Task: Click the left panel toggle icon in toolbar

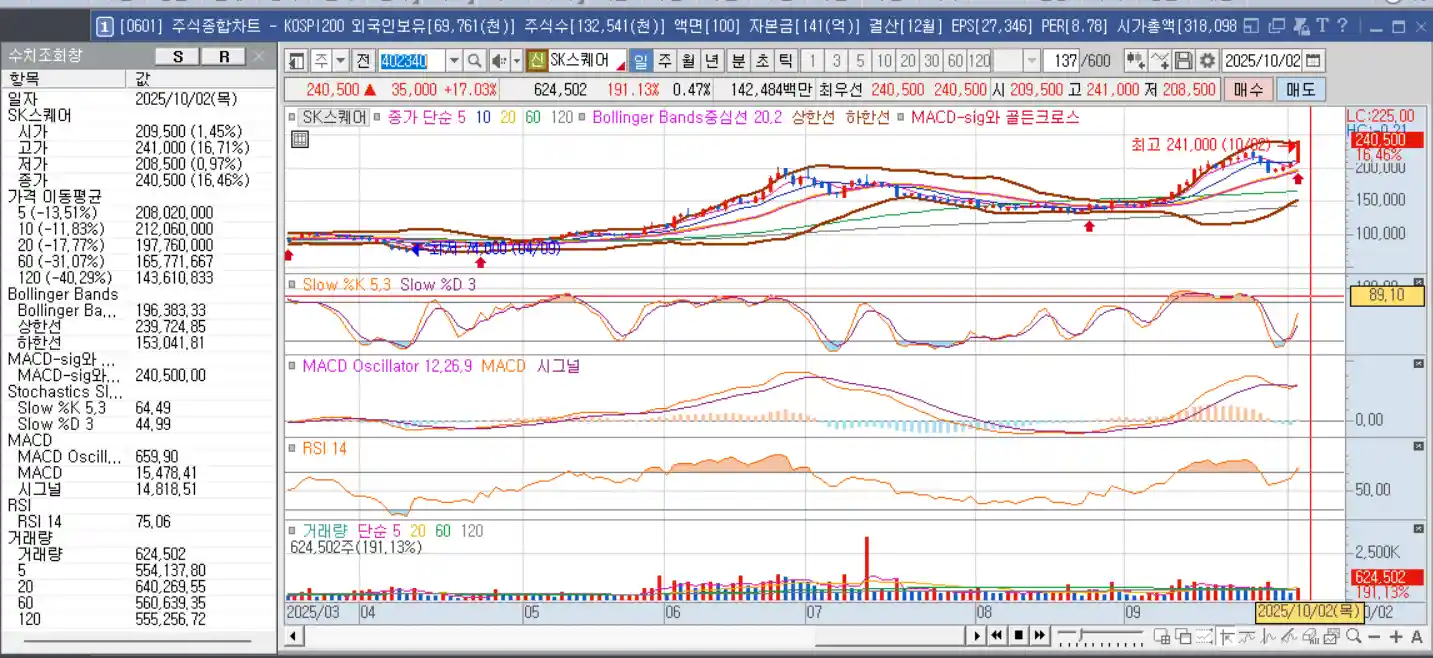Action: pyautogui.click(x=297, y=61)
